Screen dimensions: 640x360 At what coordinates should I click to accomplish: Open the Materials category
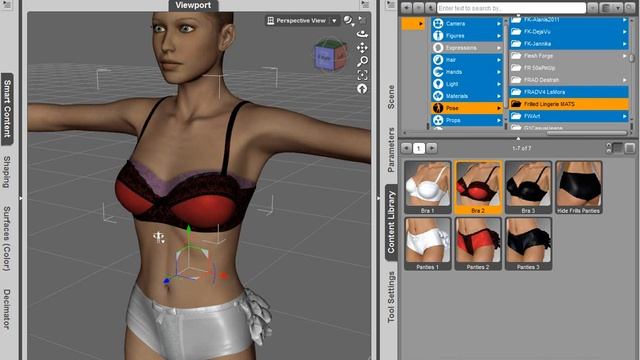pyautogui.click(x=467, y=96)
